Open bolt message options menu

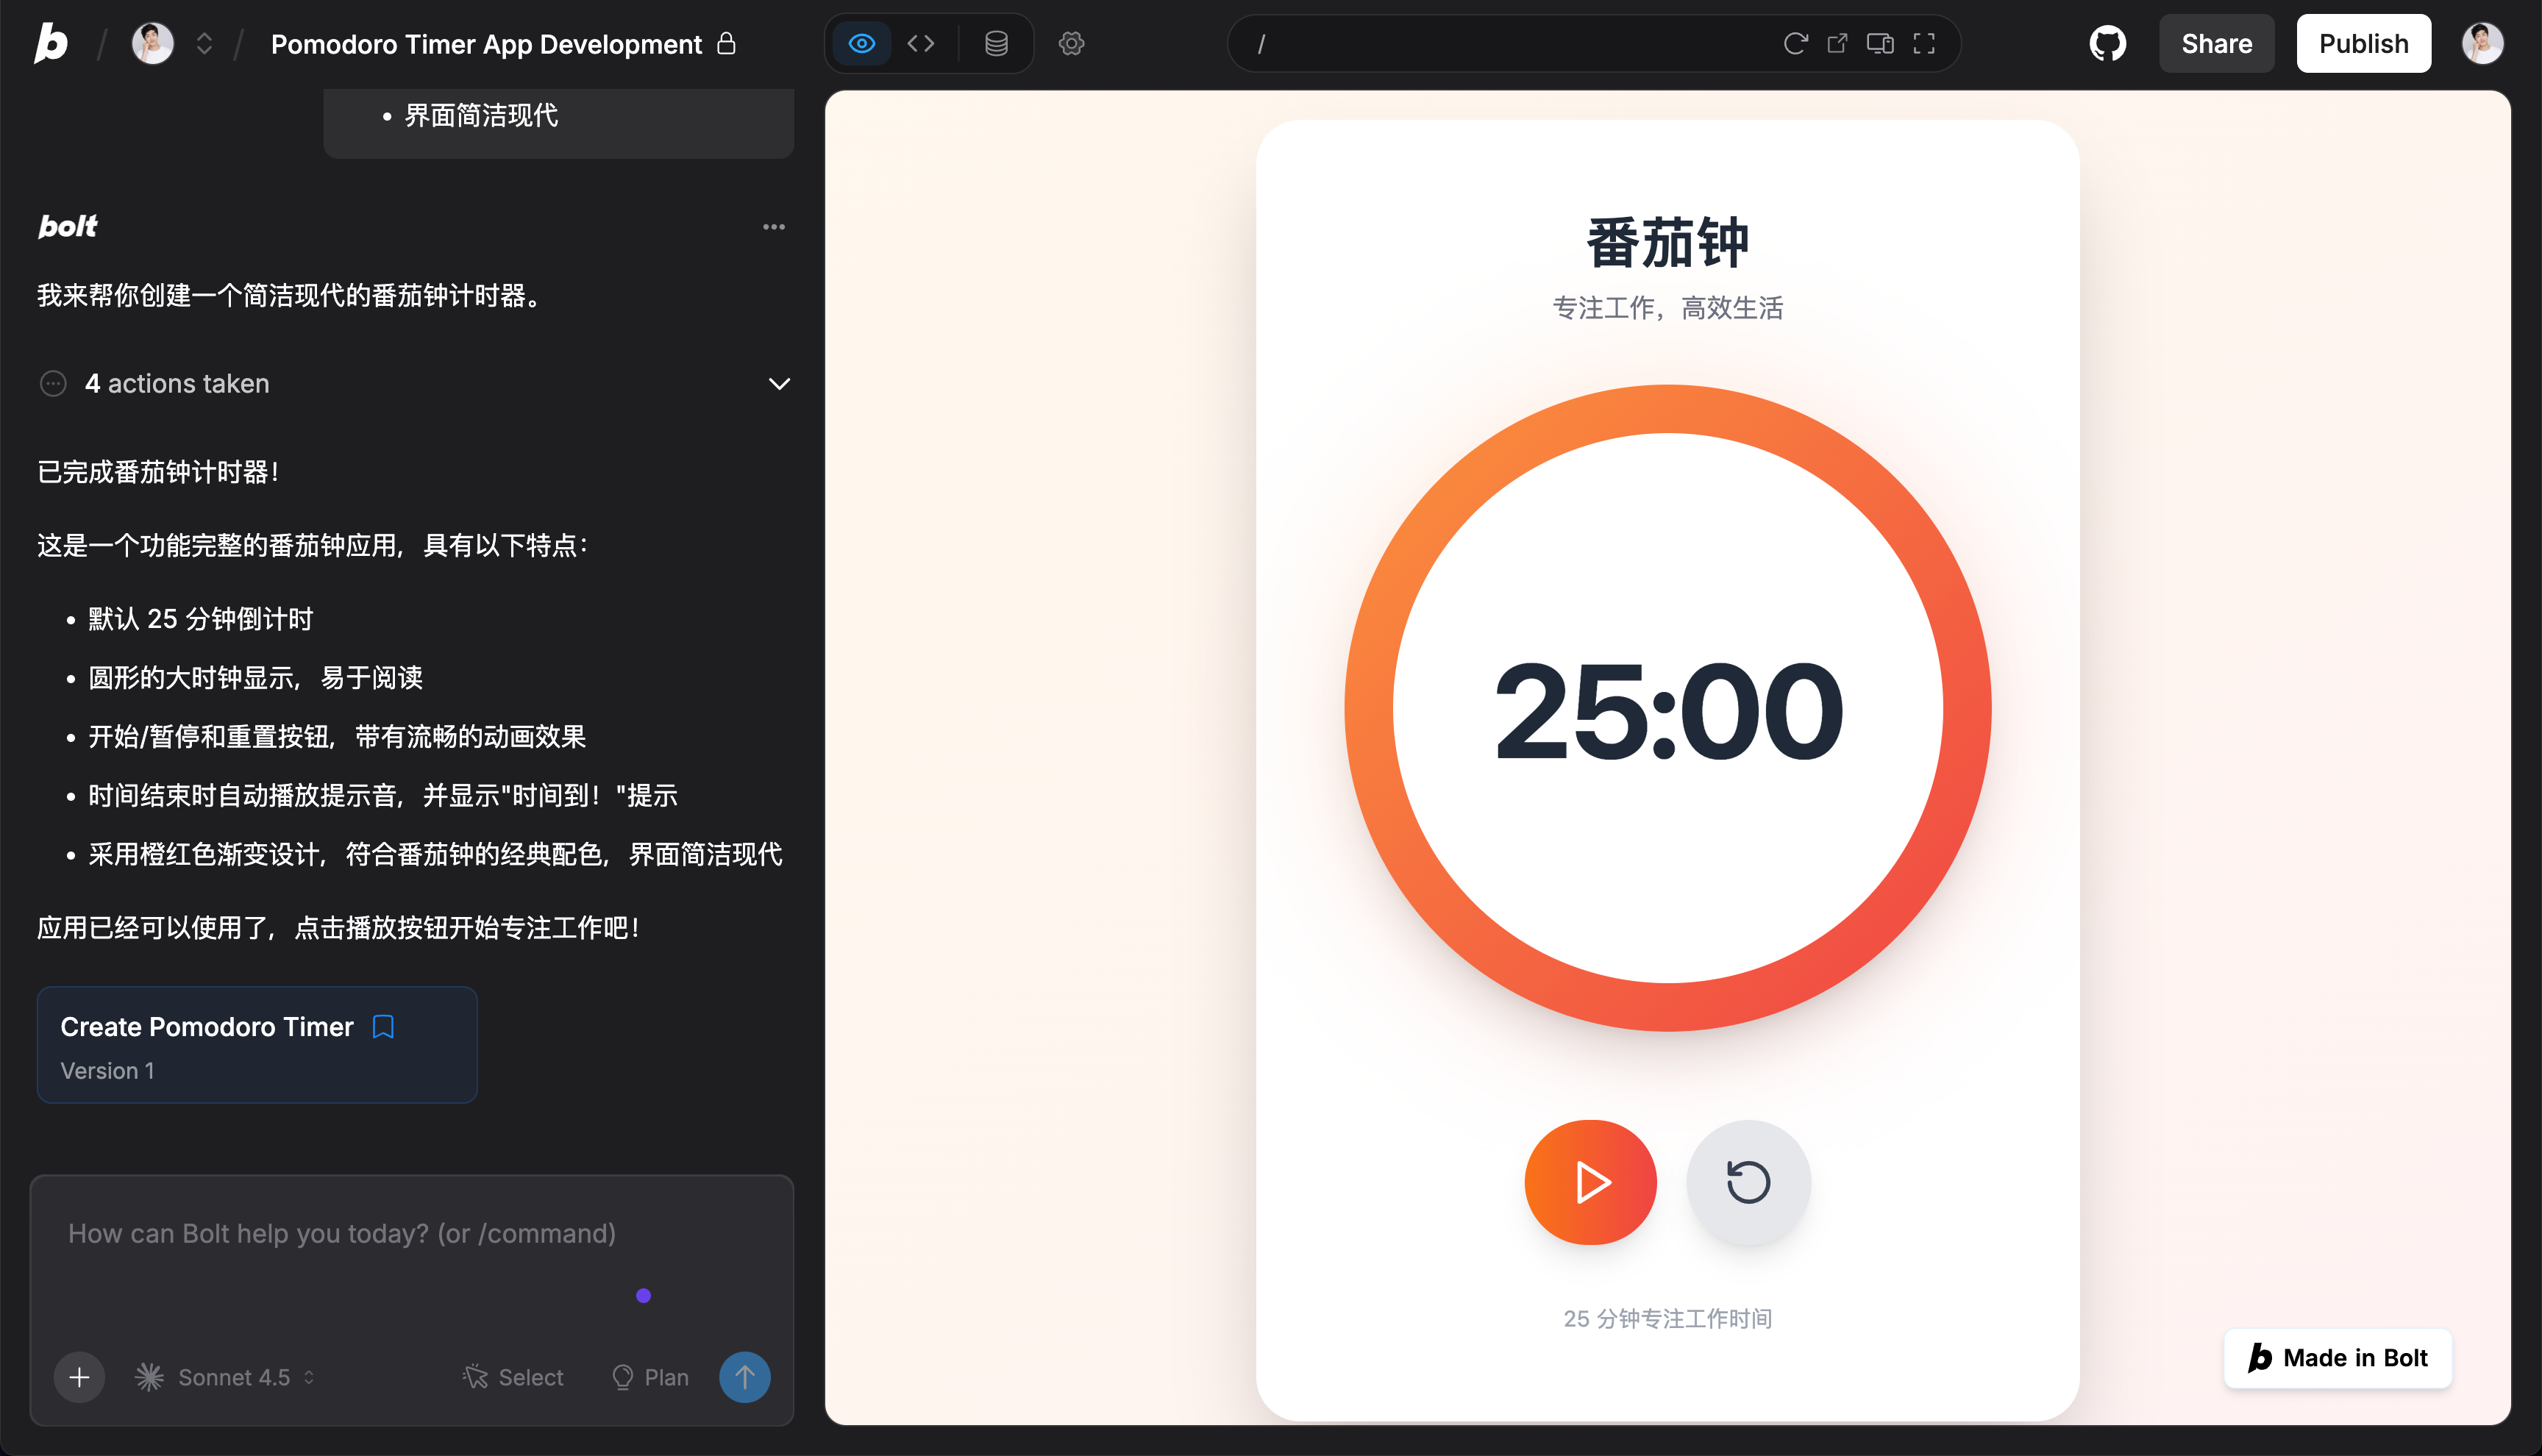tap(773, 227)
